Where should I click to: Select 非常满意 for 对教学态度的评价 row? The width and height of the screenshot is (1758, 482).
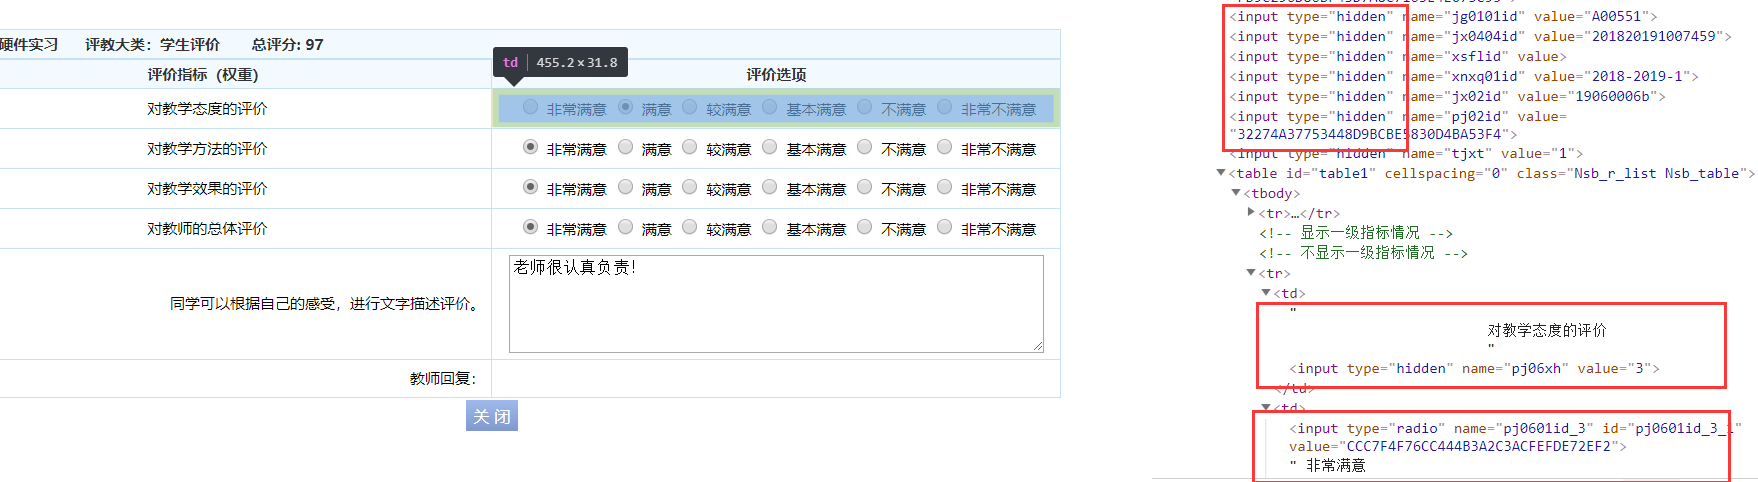530,107
